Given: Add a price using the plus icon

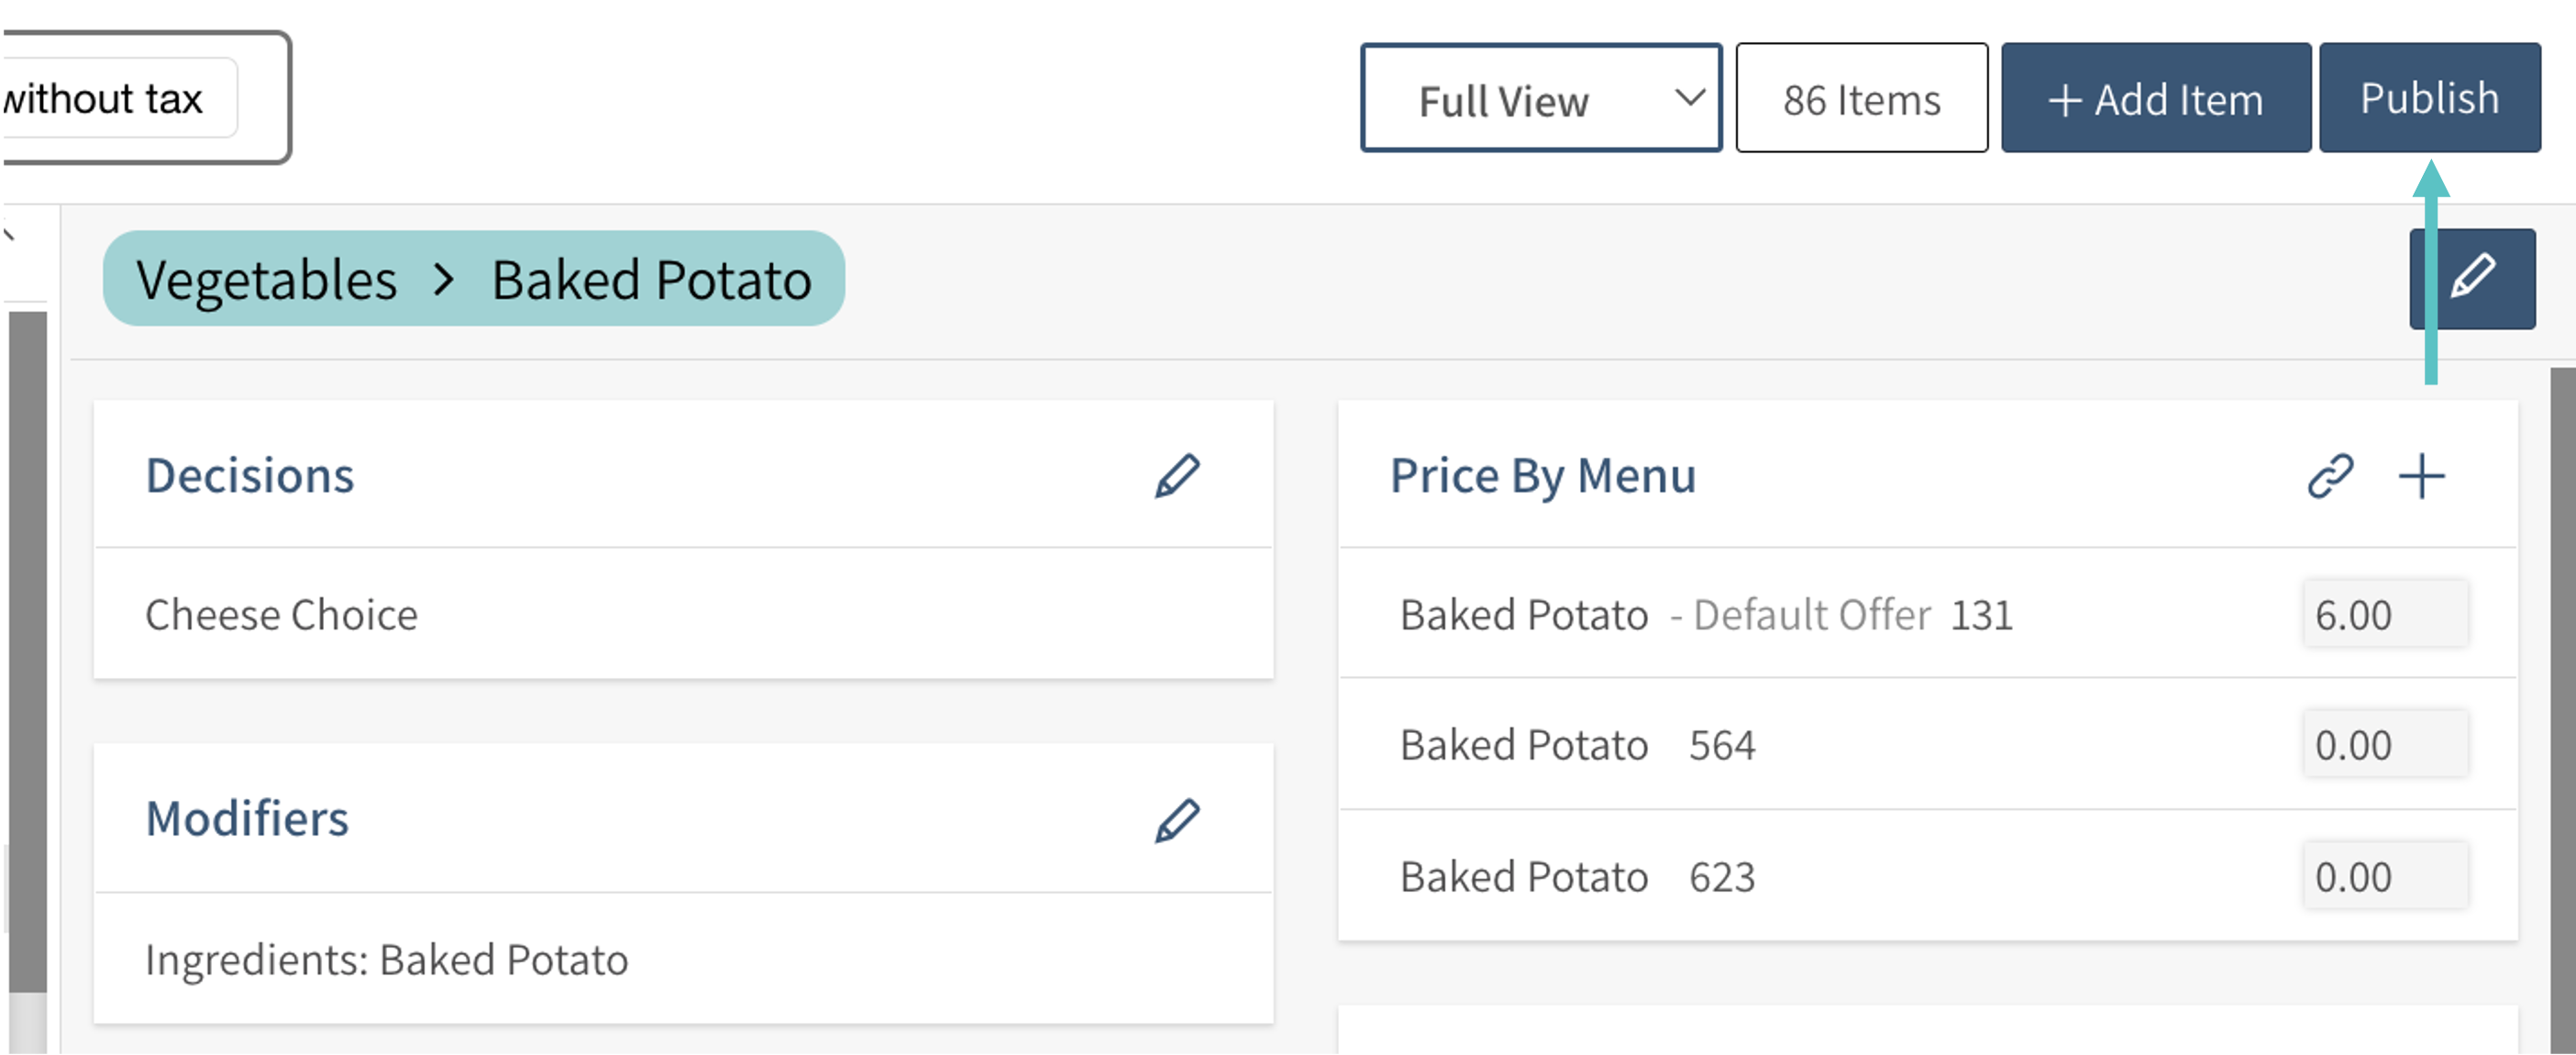Looking at the screenshot, I should [x=2421, y=476].
